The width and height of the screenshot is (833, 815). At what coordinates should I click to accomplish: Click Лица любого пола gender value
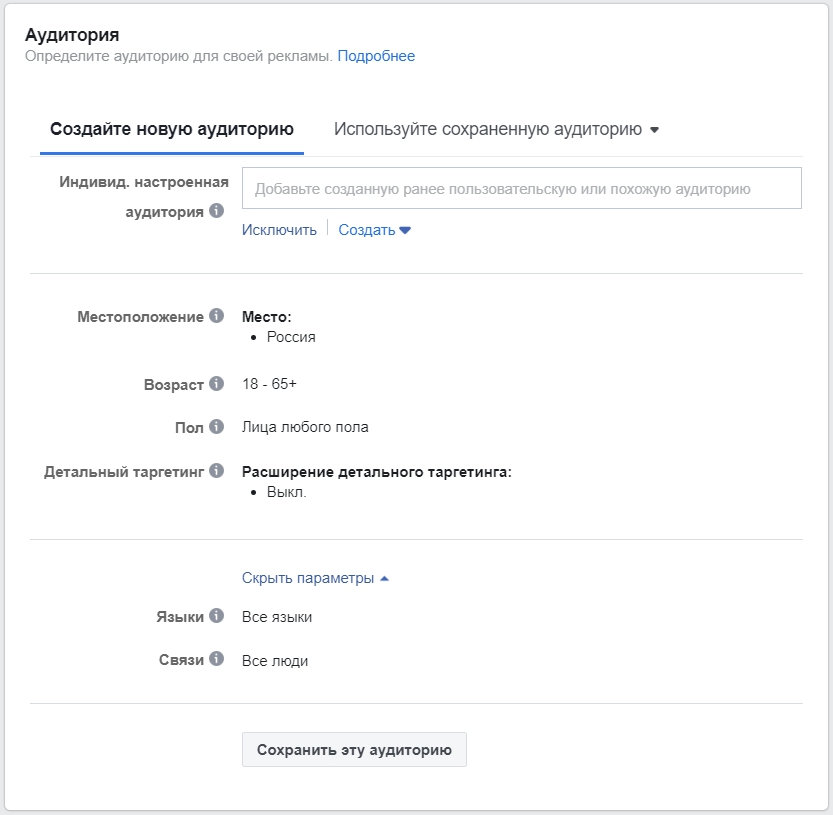click(x=305, y=427)
